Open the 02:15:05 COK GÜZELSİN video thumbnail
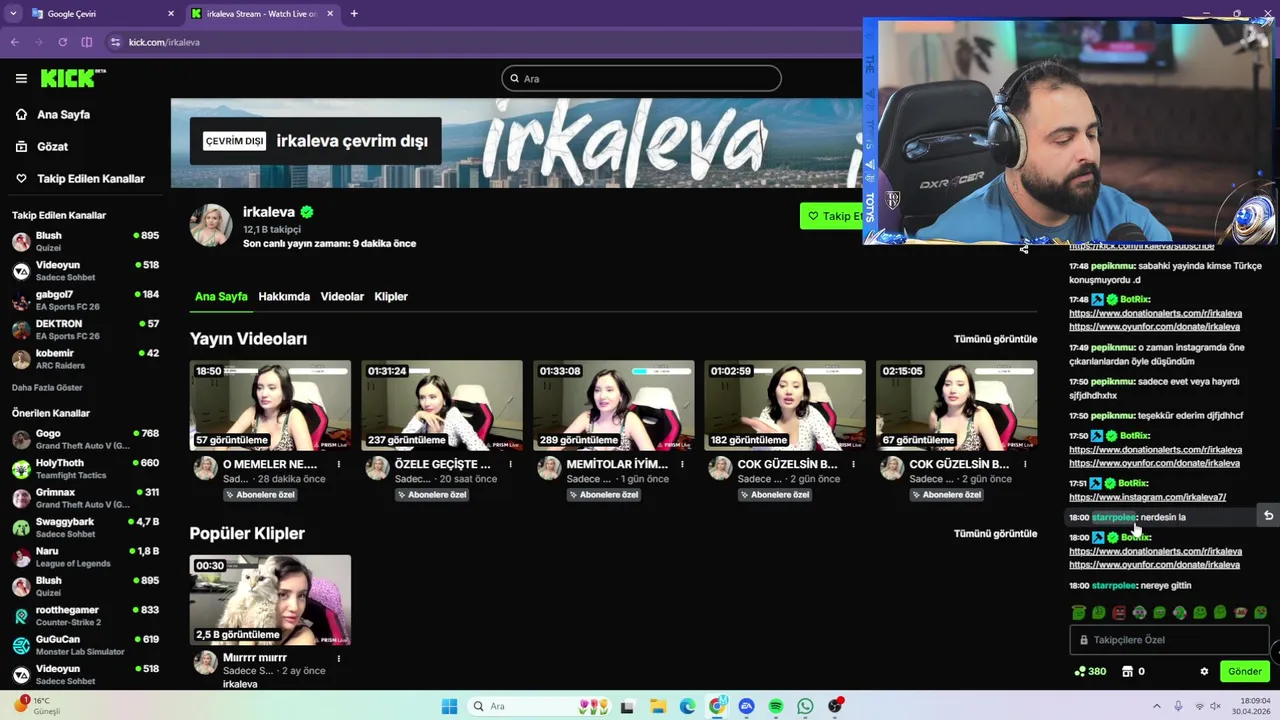The height and width of the screenshot is (720, 1280). (x=956, y=405)
